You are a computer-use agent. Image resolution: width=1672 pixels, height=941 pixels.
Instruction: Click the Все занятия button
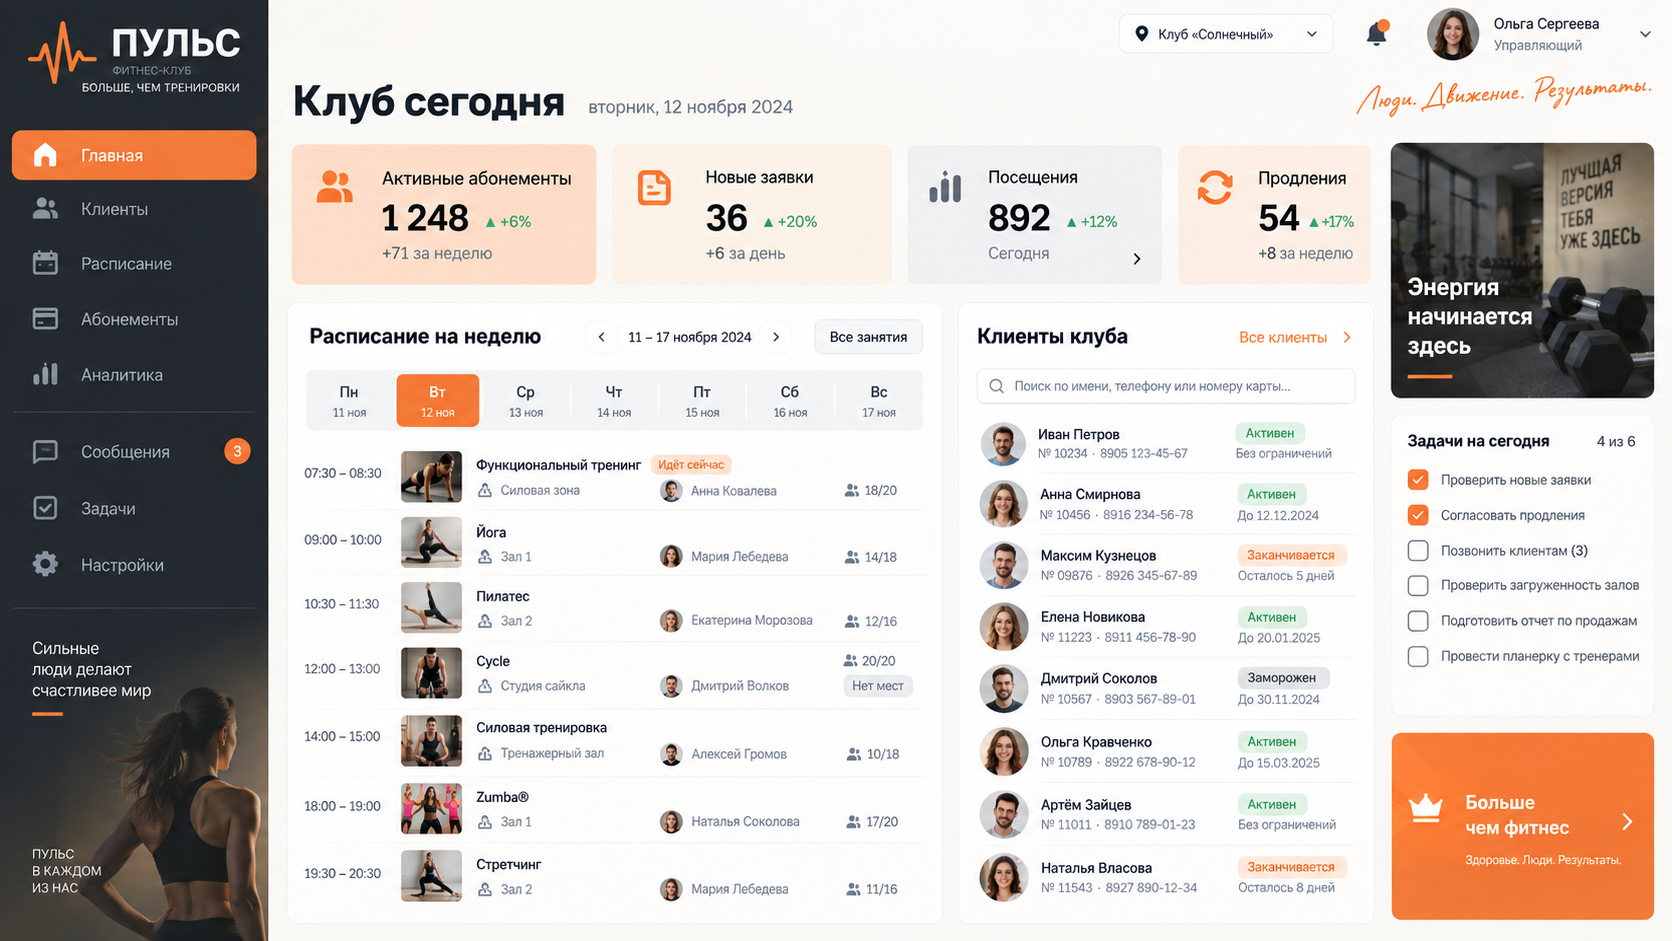868,337
